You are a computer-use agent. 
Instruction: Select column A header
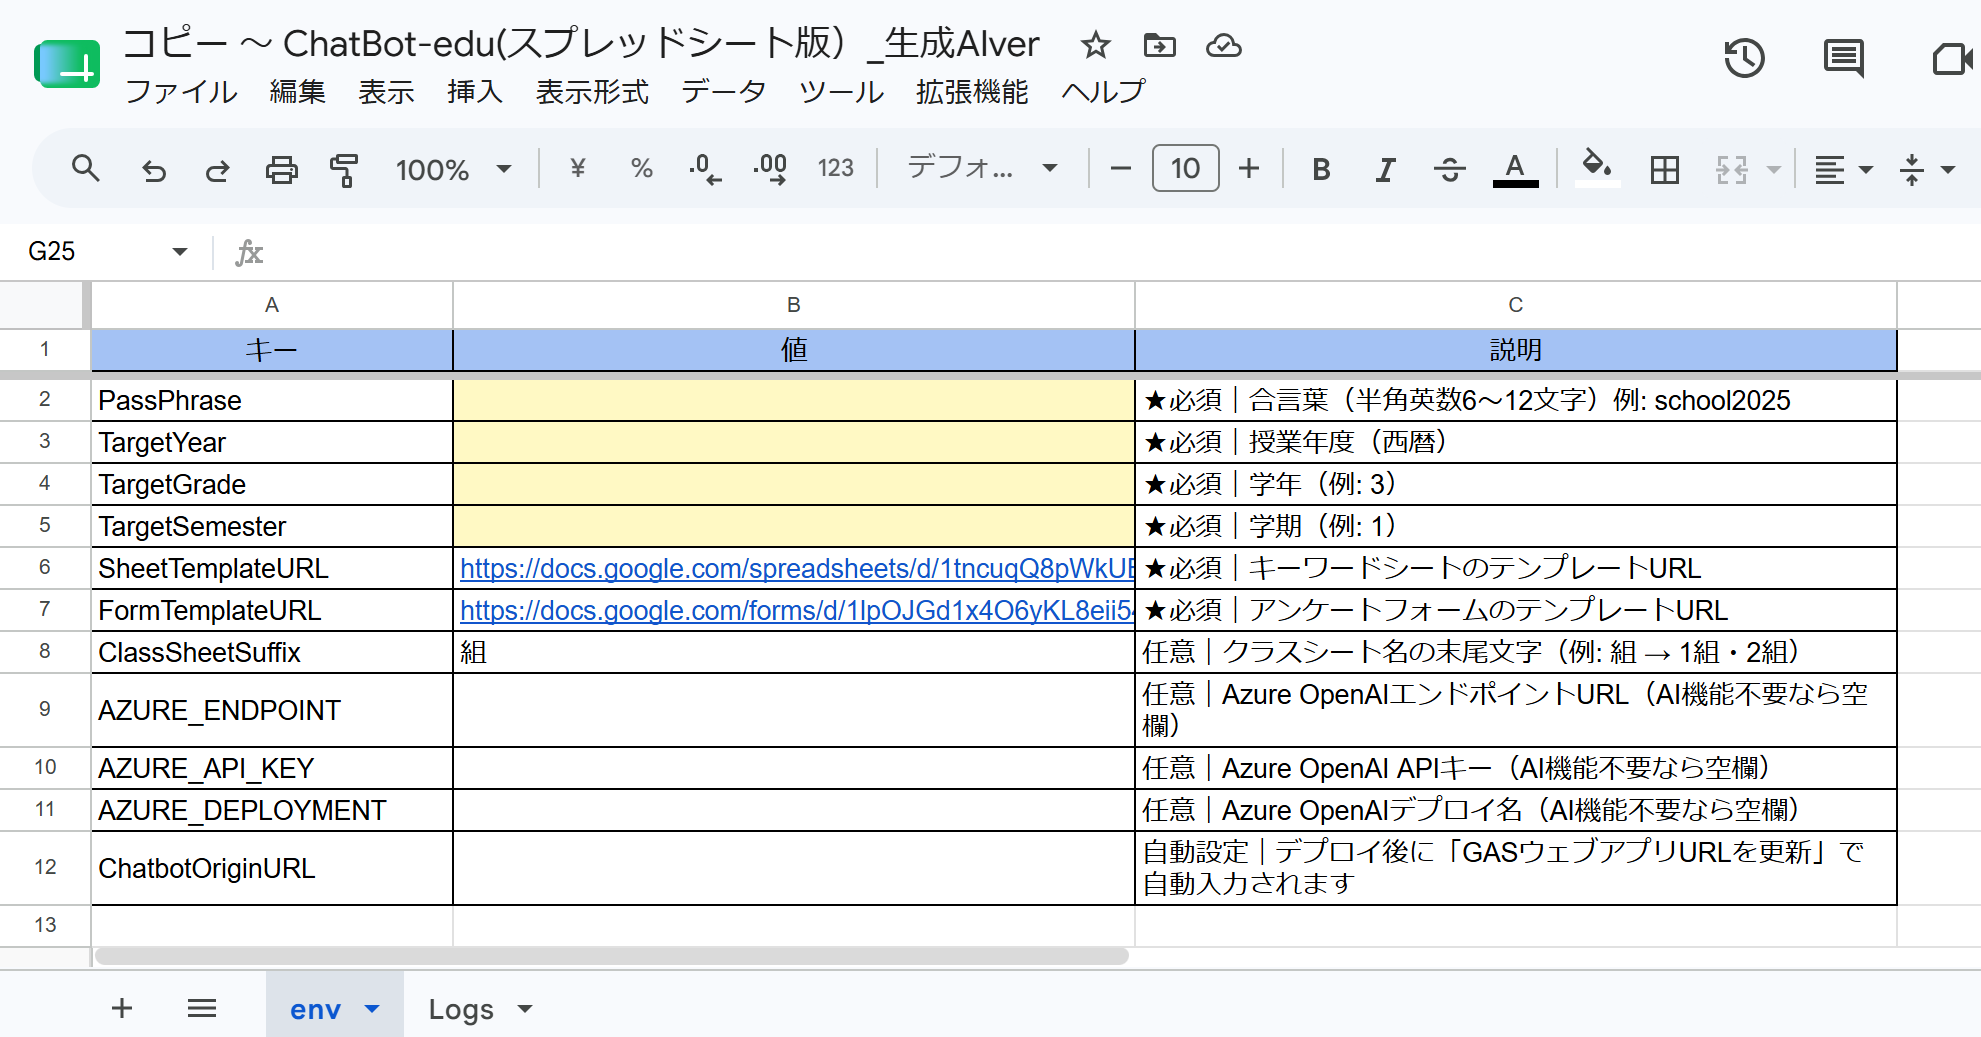(x=272, y=305)
